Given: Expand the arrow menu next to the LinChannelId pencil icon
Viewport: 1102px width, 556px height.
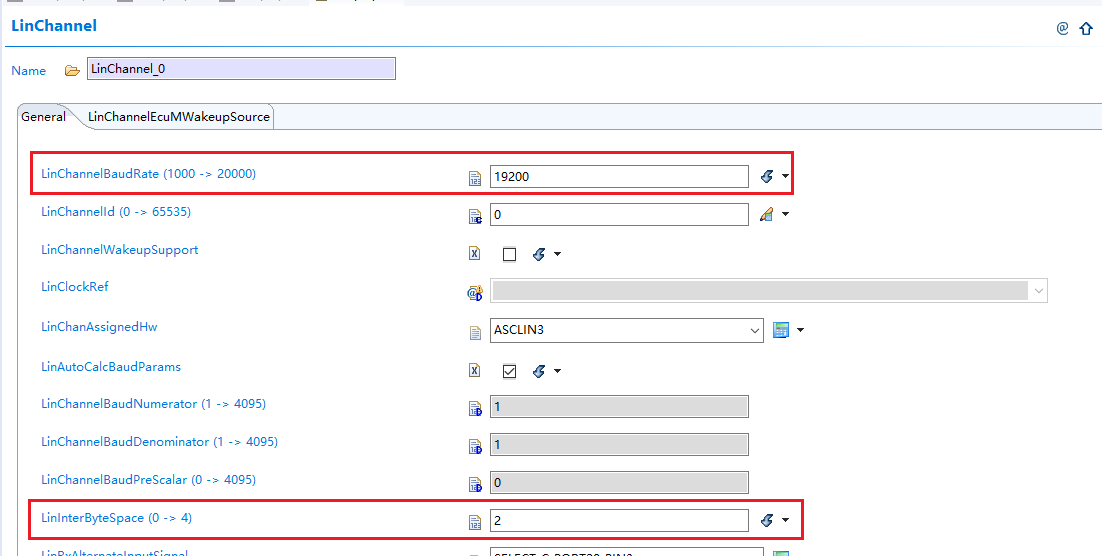Looking at the screenshot, I should point(786,214).
